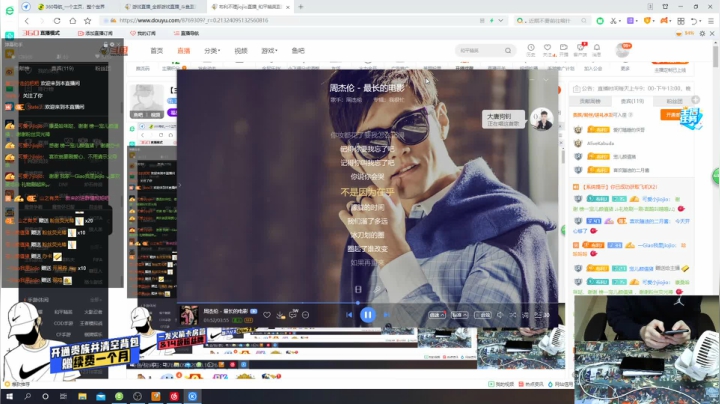Open the browser hamburger main menu
The image size is (720, 404).
pyautogui.click(x=711, y=21)
